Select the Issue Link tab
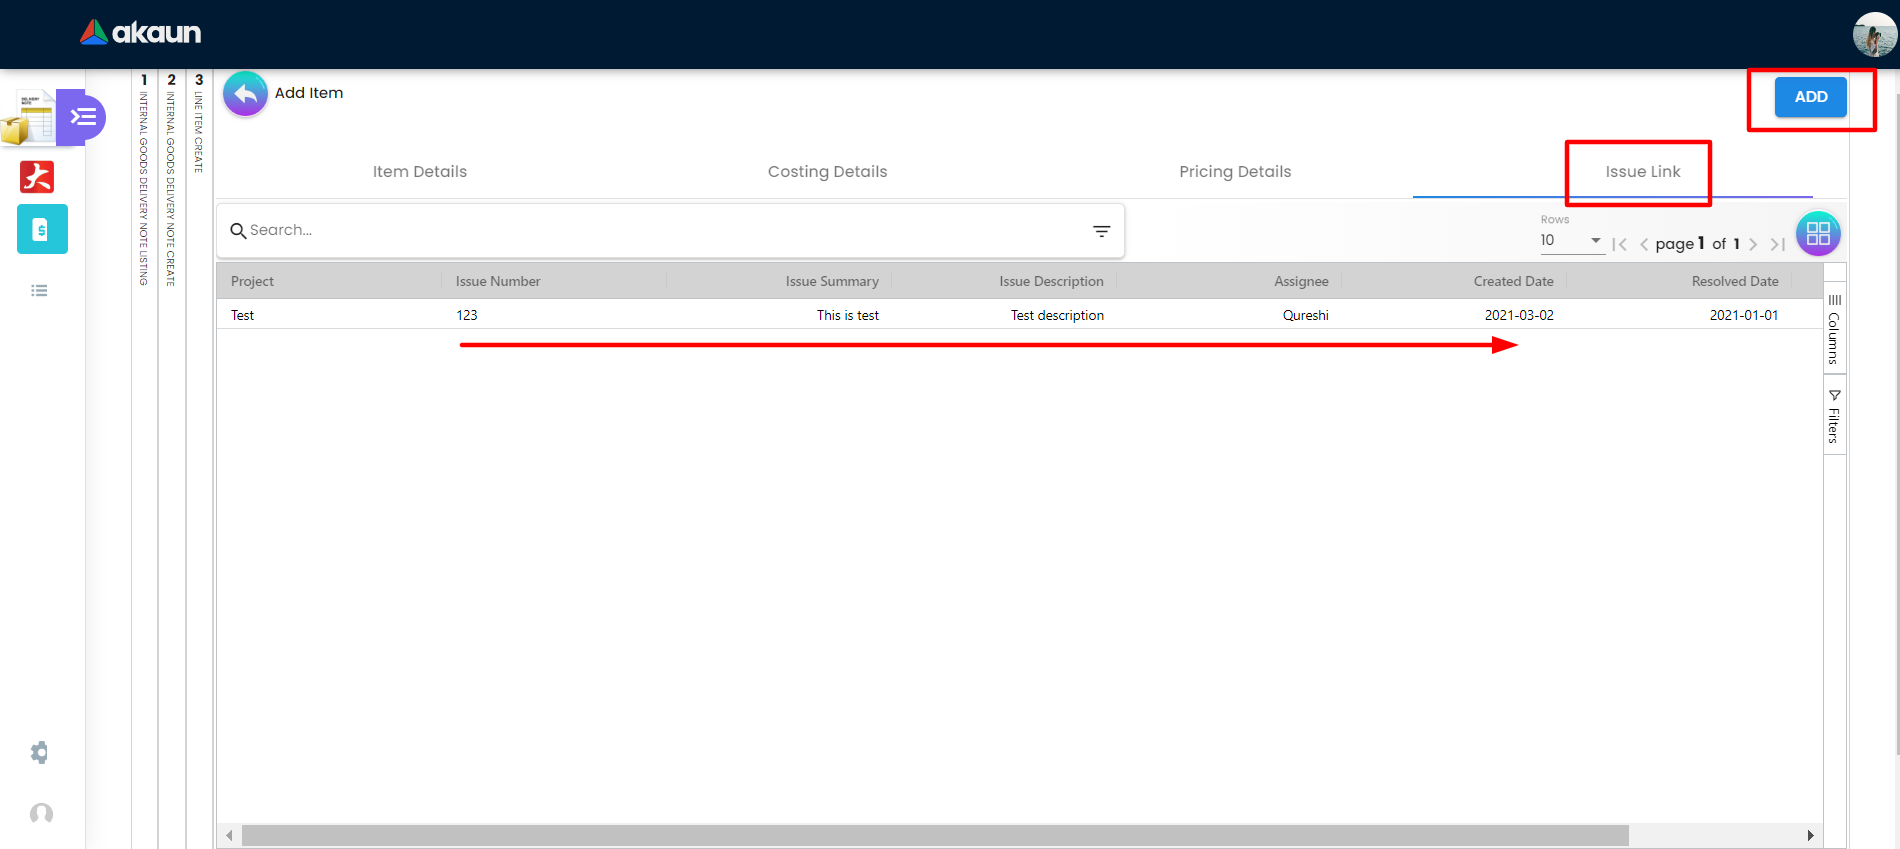 click(1643, 172)
